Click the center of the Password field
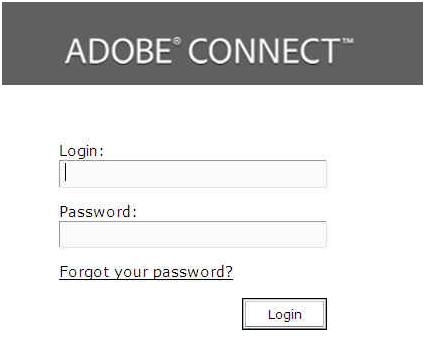Screen dimensions: 425x364 pos(193,235)
